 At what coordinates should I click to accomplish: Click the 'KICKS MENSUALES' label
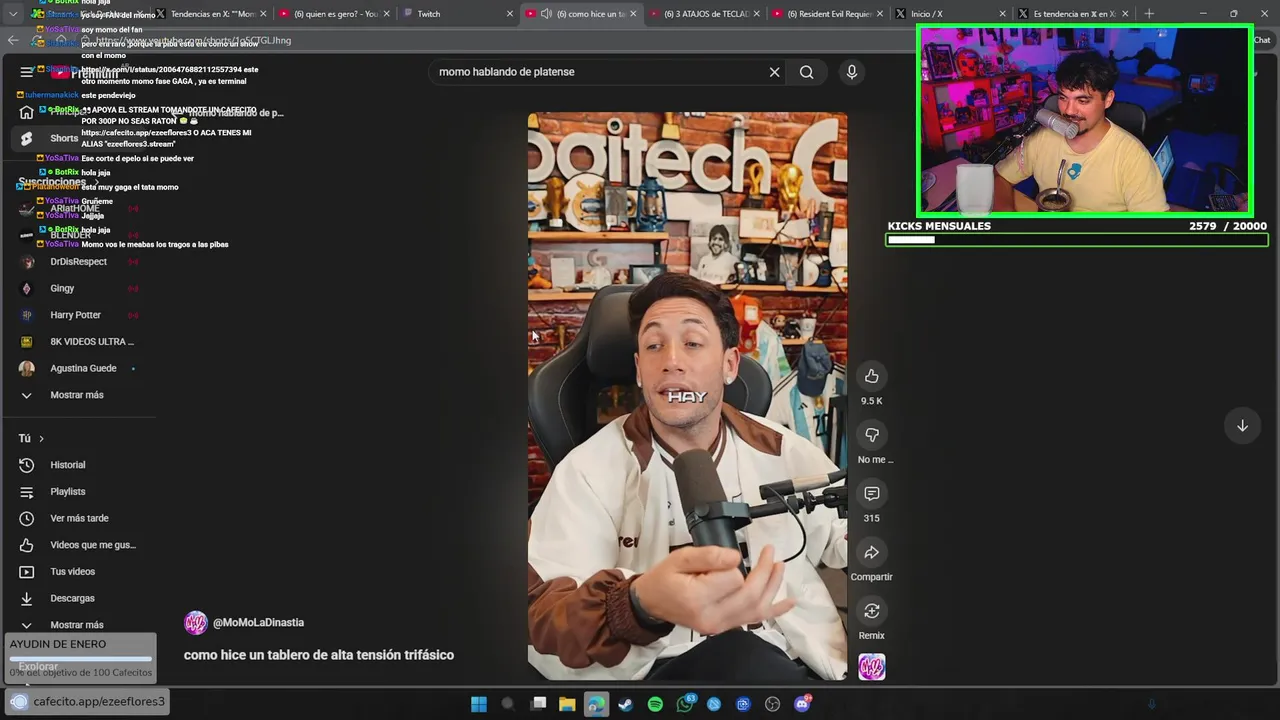point(939,226)
